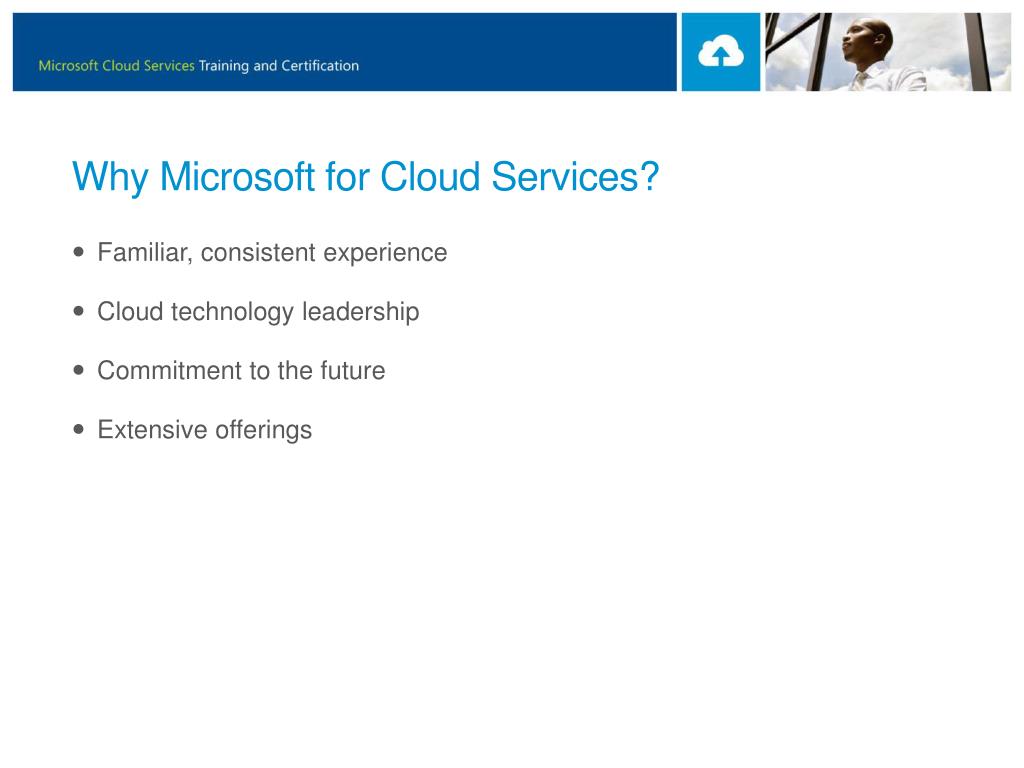This screenshot has height=768, width=1024.
Task: Click the bullet dot before "Cloud technology leadership"
Action: point(79,311)
